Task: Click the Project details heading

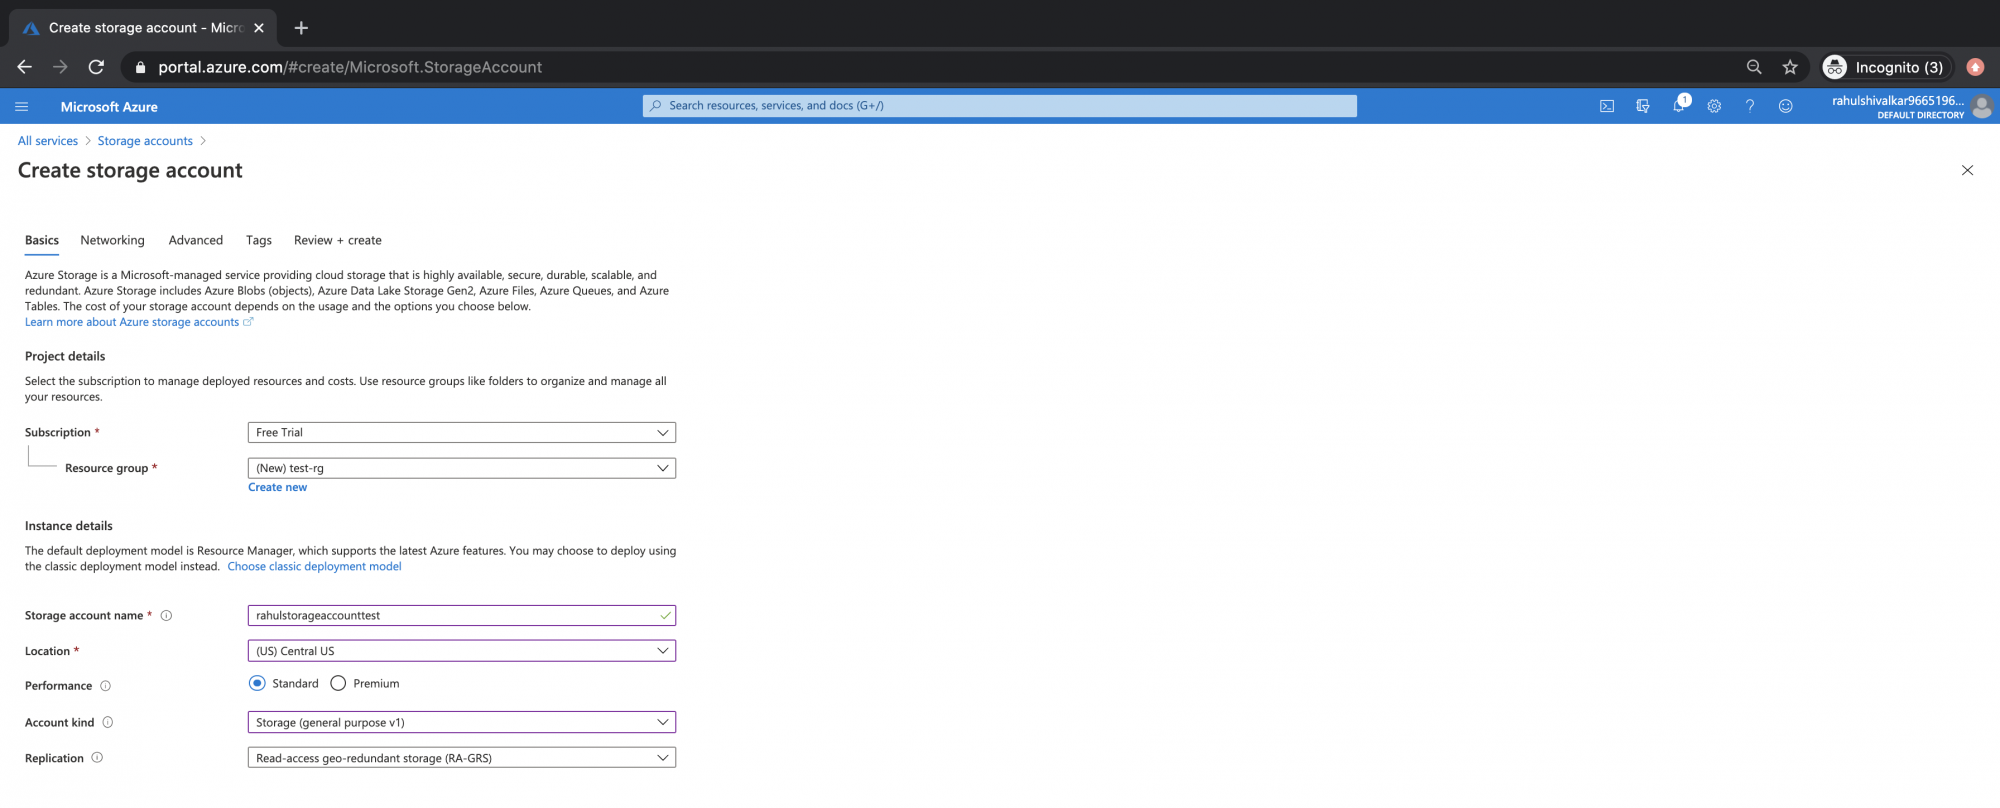Action: [65, 356]
